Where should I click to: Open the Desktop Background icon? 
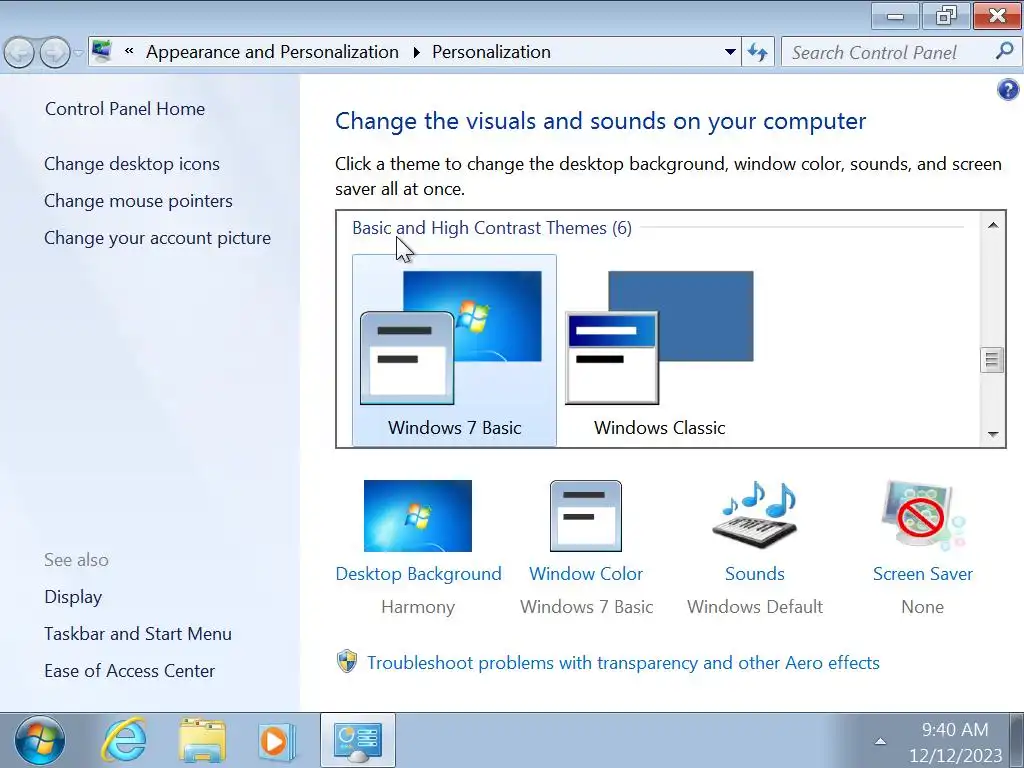(x=418, y=516)
